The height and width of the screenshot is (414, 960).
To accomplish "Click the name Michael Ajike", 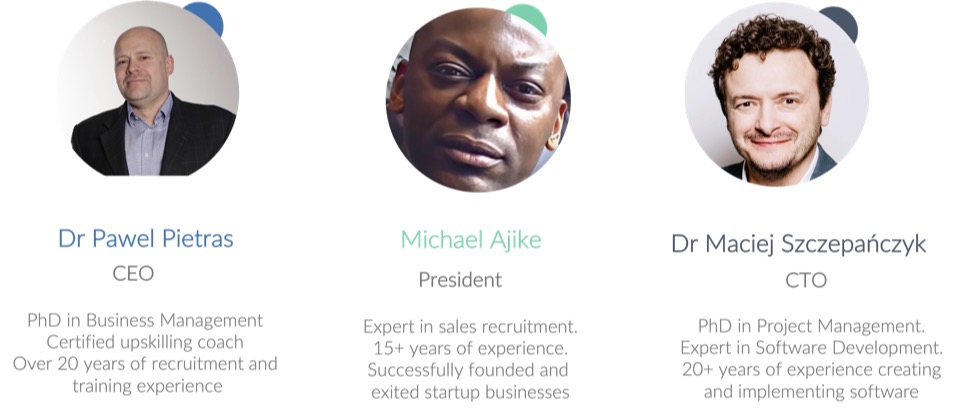I will [471, 239].
